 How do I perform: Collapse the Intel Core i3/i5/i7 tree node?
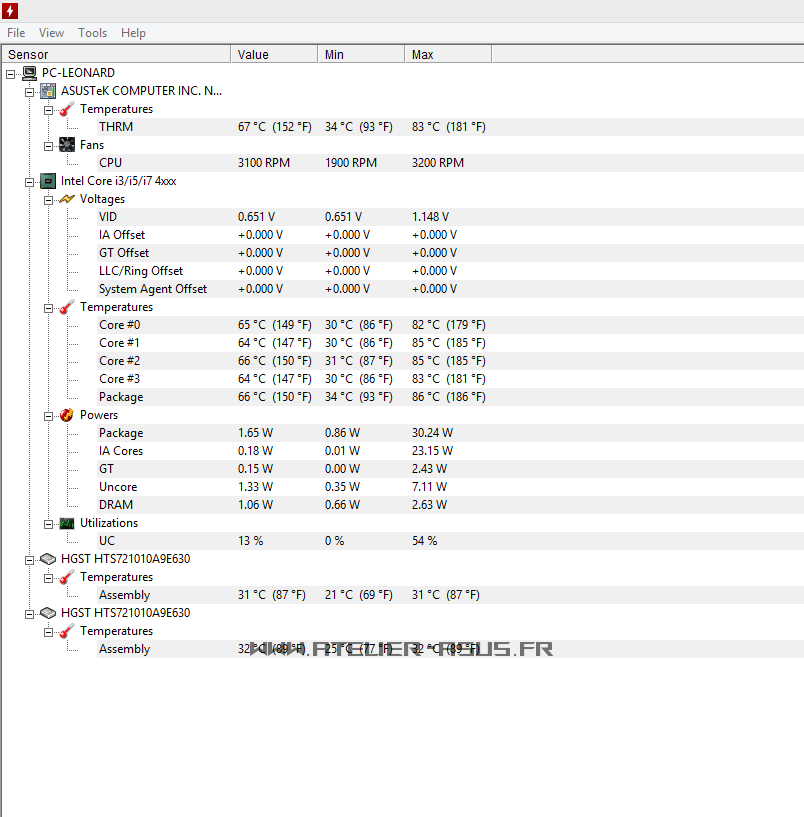click(30, 181)
